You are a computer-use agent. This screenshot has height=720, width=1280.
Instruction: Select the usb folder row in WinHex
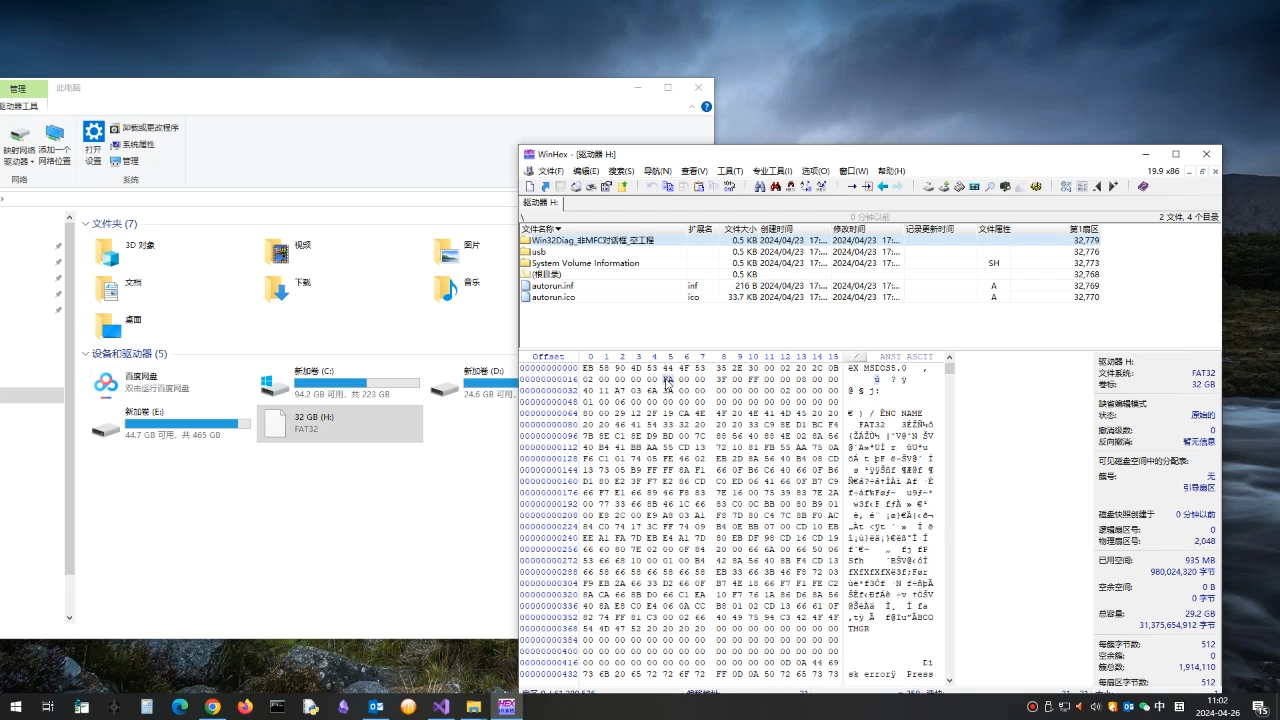click(810, 252)
